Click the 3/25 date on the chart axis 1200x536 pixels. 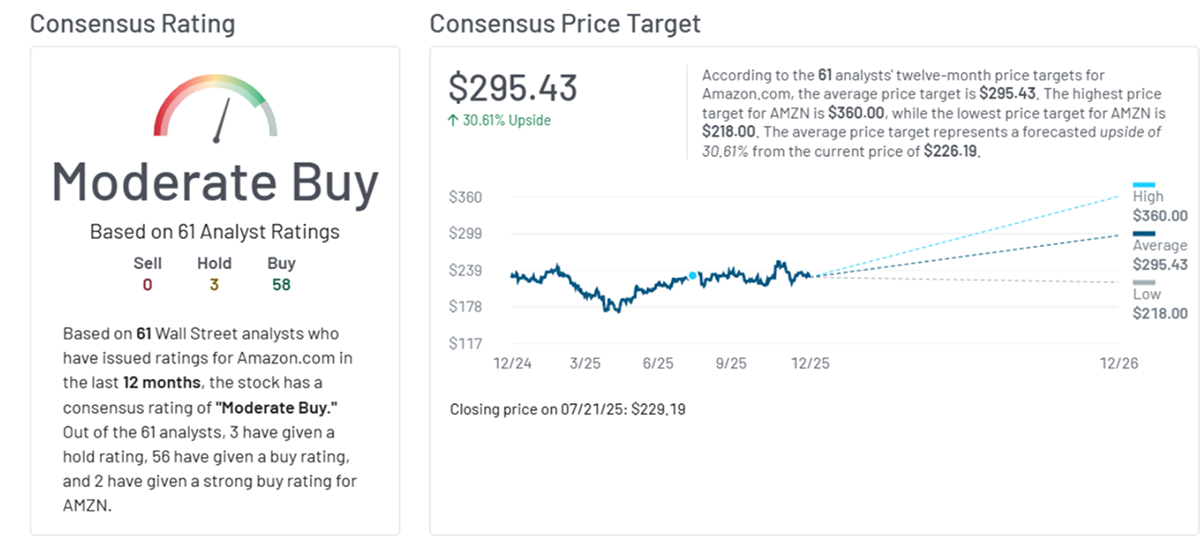(585, 364)
